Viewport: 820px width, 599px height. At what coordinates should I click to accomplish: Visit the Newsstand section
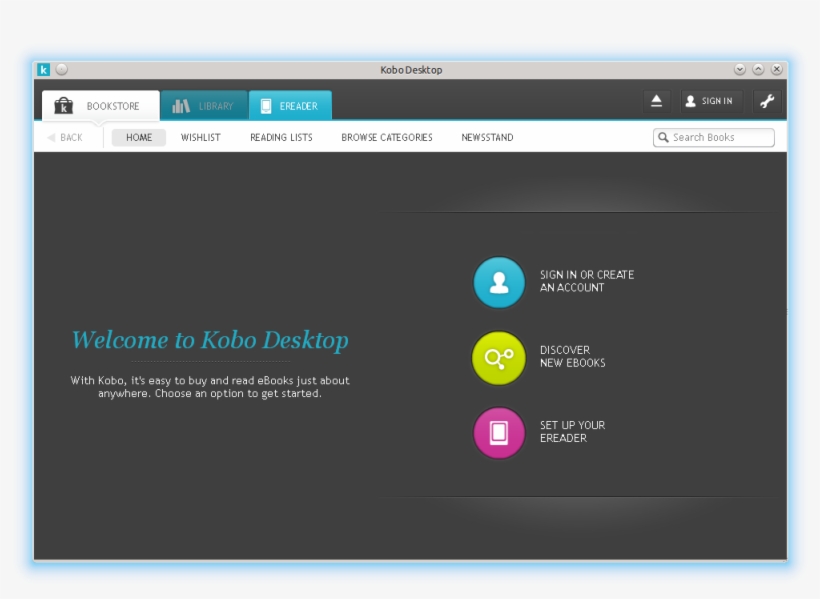coord(487,137)
